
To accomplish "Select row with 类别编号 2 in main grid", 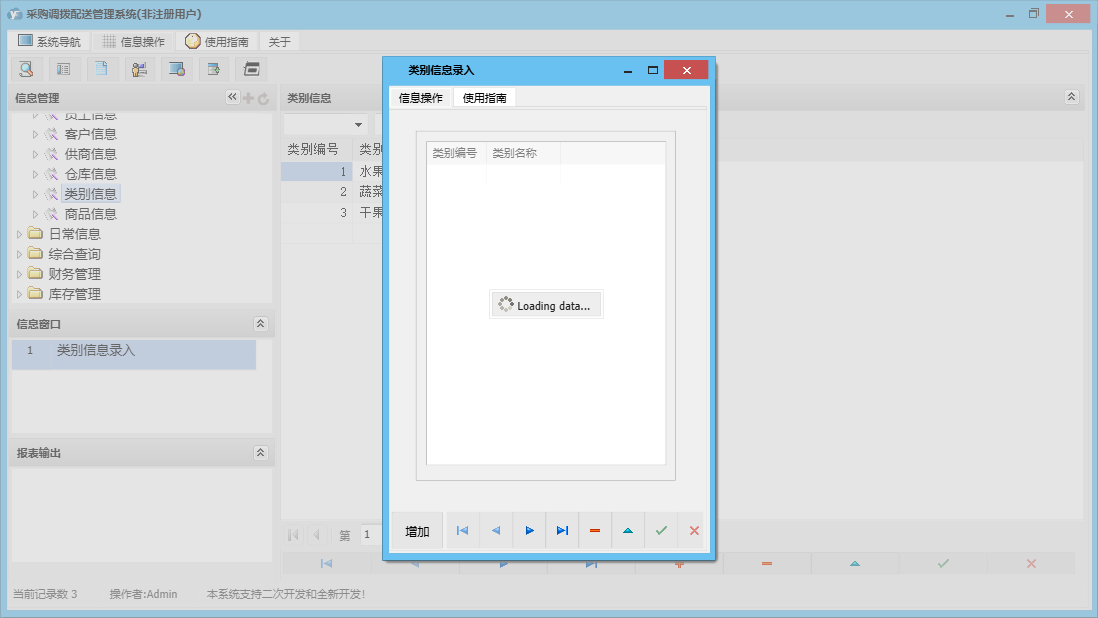I will tap(332, 192).
